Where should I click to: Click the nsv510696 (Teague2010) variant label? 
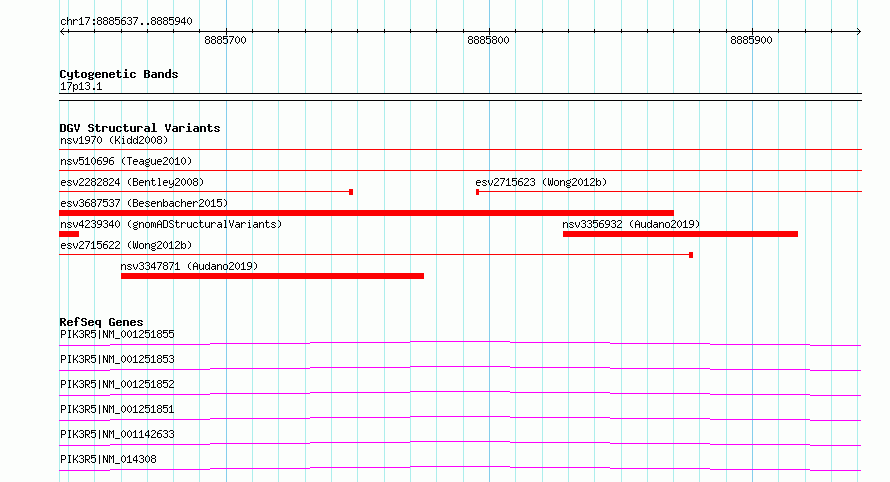(126, 161)
